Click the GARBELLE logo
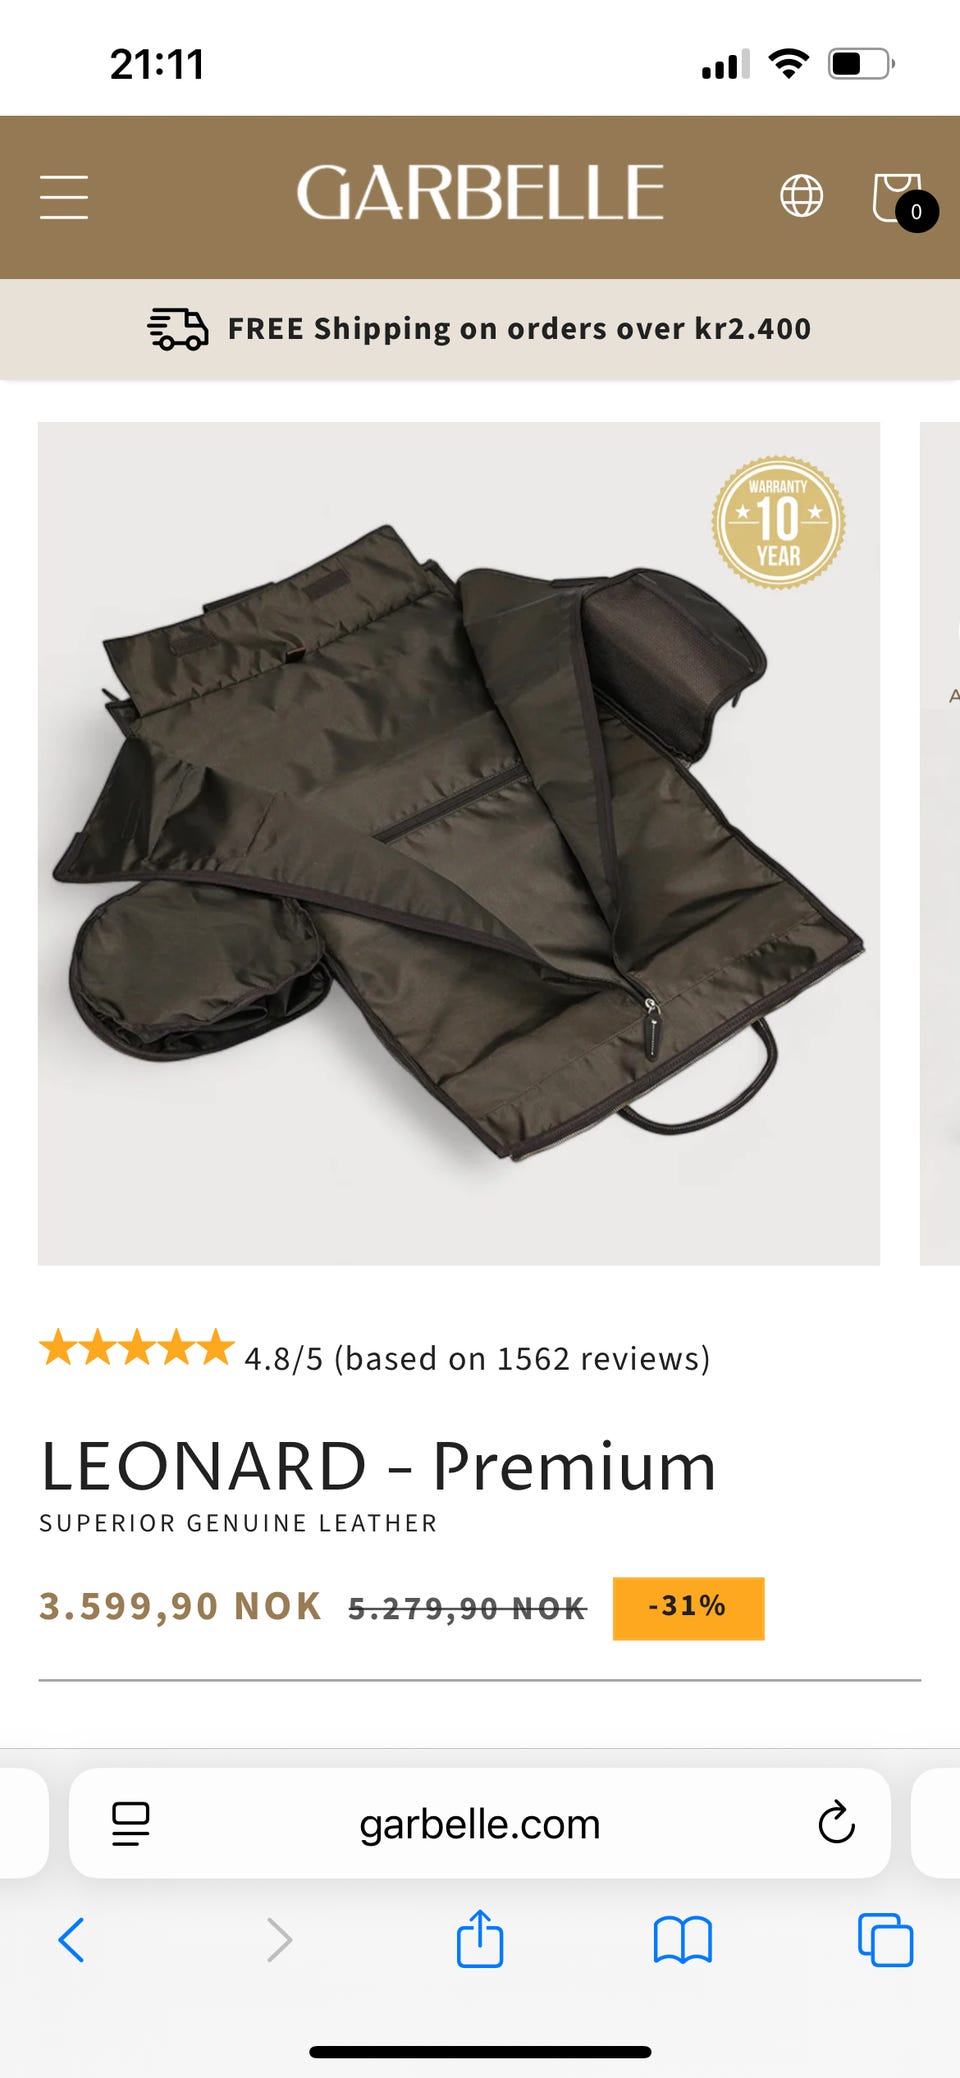Image resolution: width=960 pixels, height=2078 pixels. point(480,193)
